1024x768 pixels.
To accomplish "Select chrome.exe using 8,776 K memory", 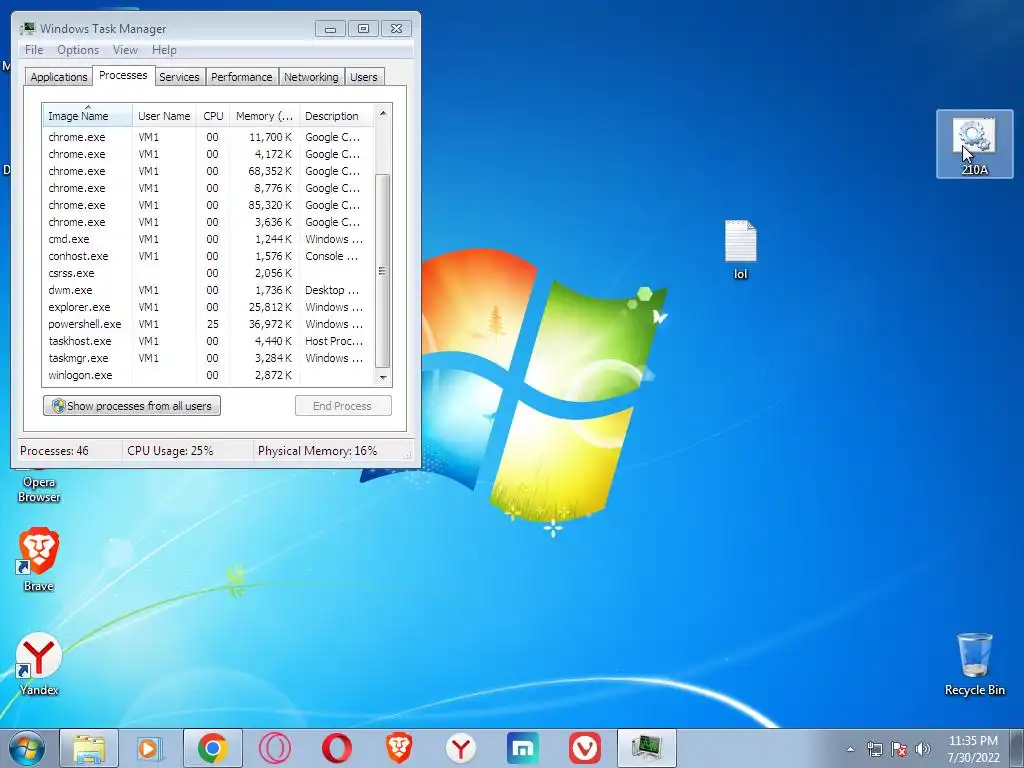I will (x=208, y=188).
